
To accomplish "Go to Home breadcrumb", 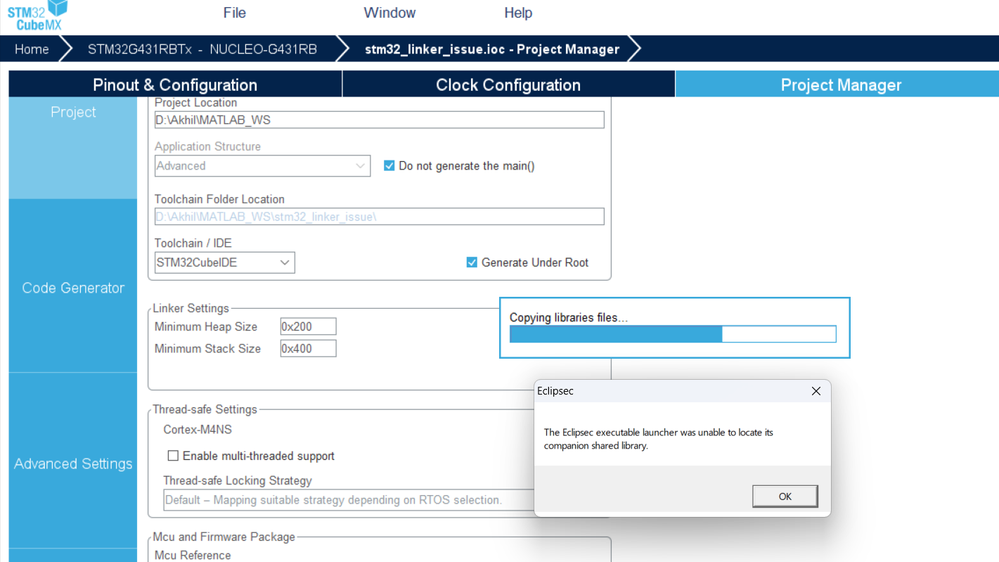I will tap(31, 49).
